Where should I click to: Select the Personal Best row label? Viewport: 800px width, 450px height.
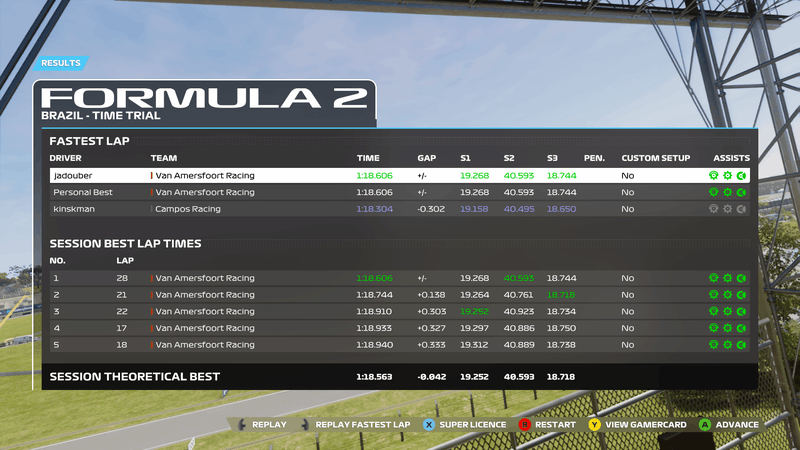click(x=83, y=192)
